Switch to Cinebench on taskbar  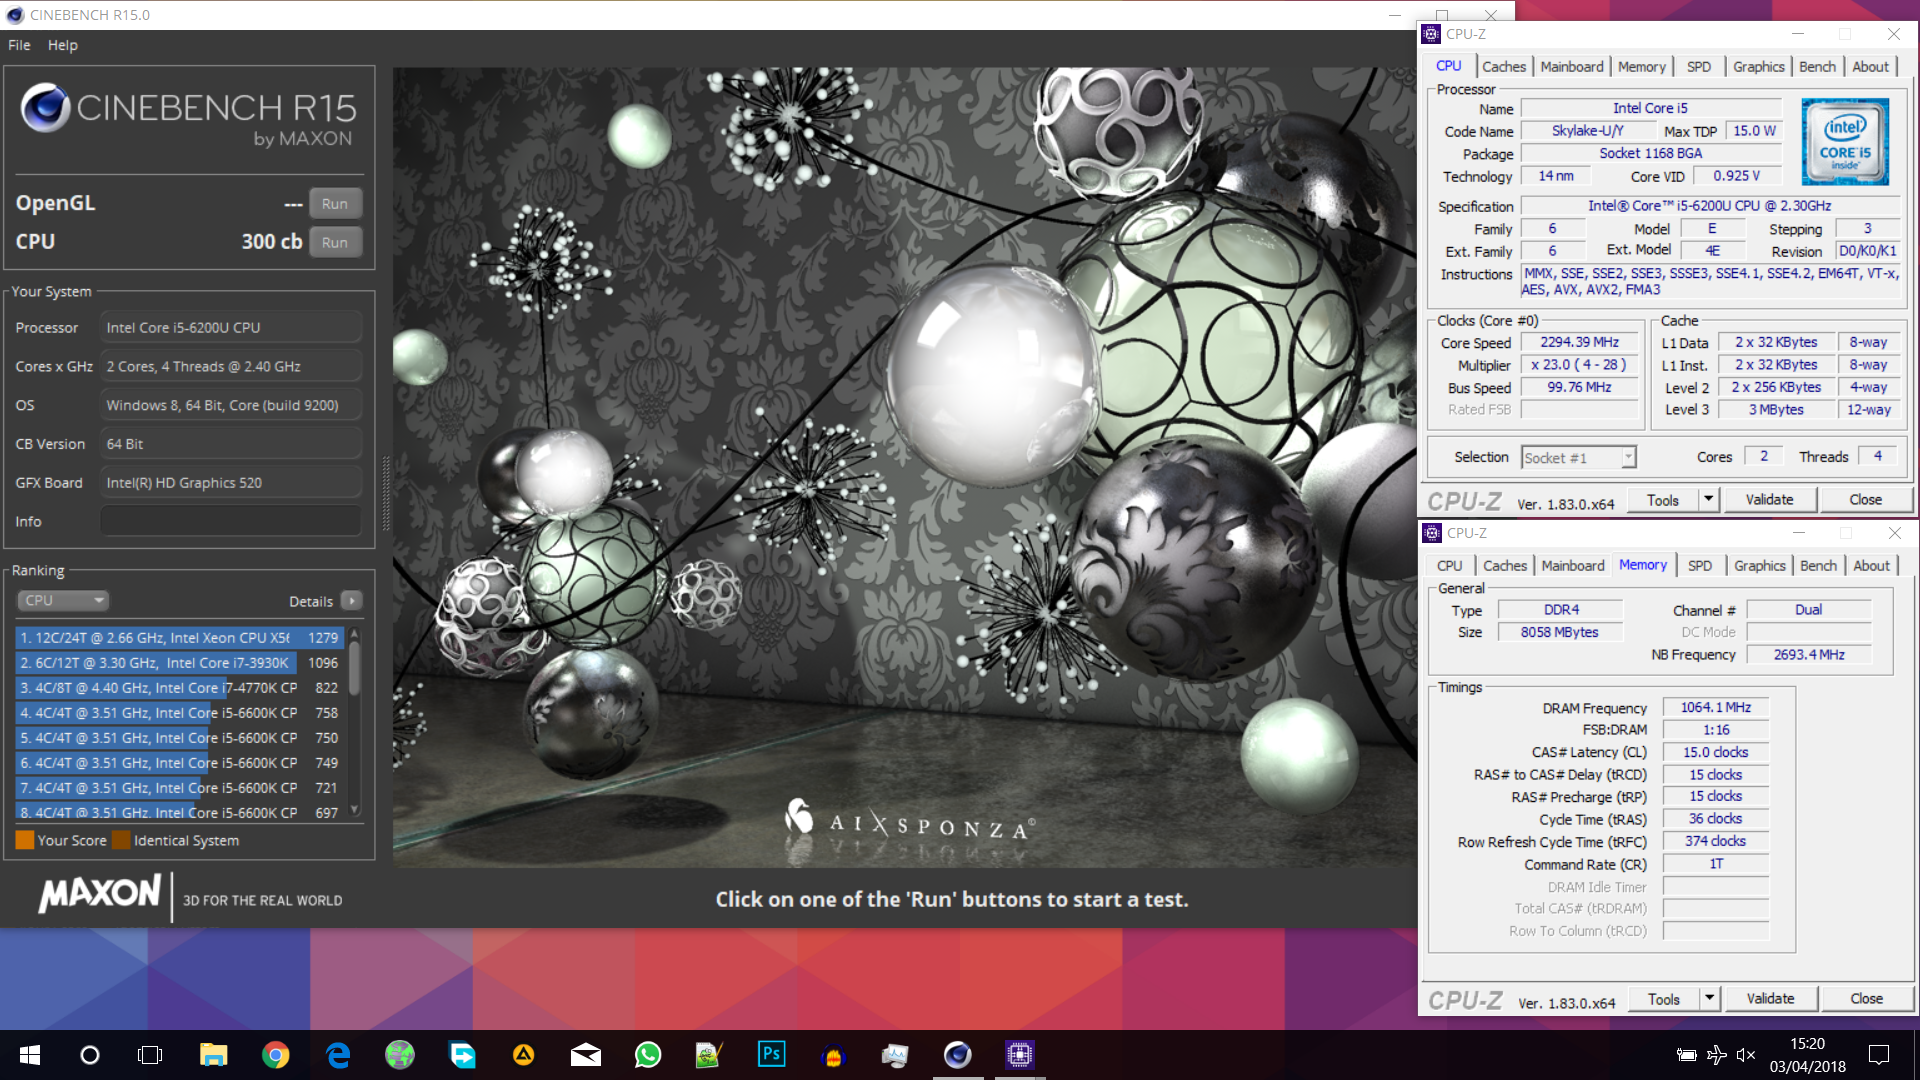(x=957, y=1055)
